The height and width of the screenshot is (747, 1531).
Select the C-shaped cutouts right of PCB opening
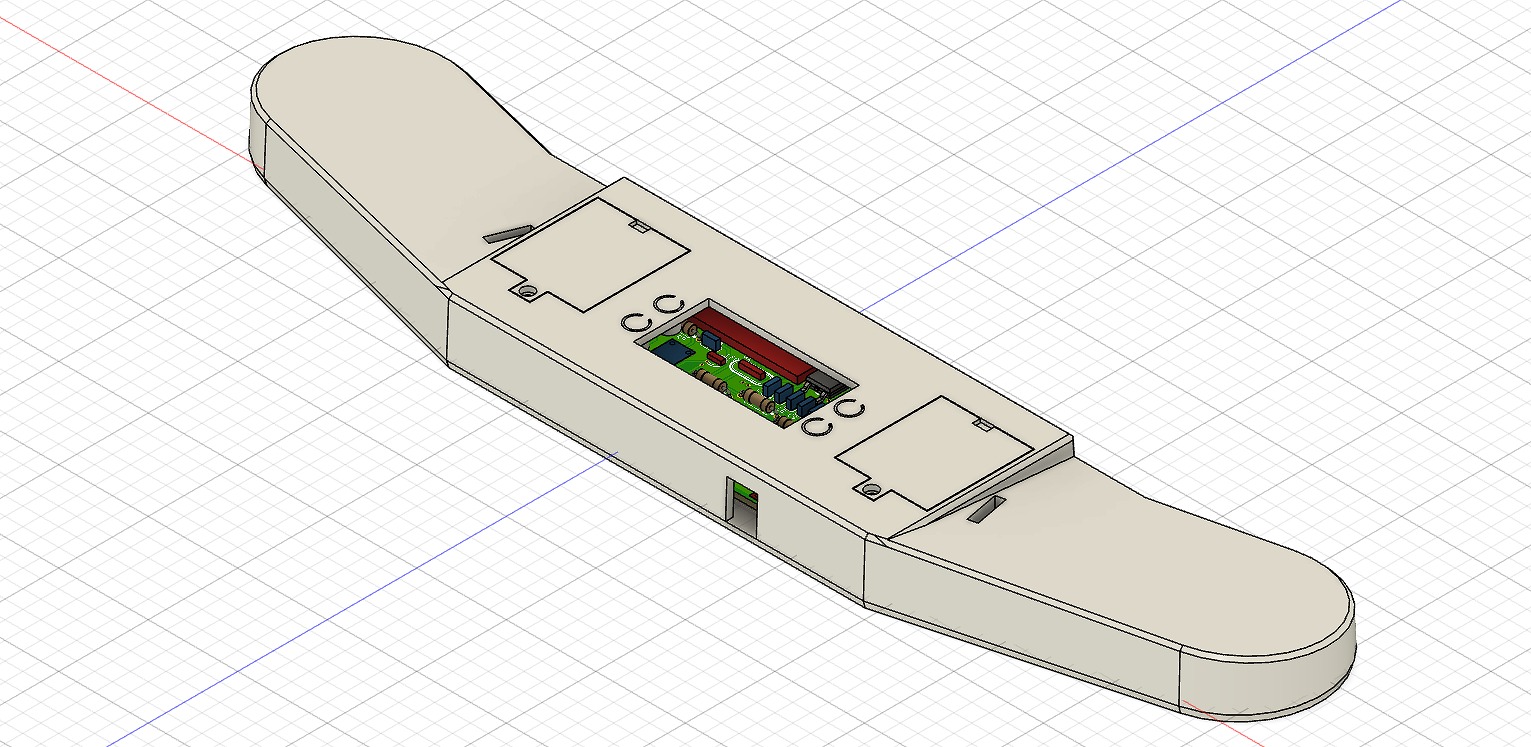832,418
